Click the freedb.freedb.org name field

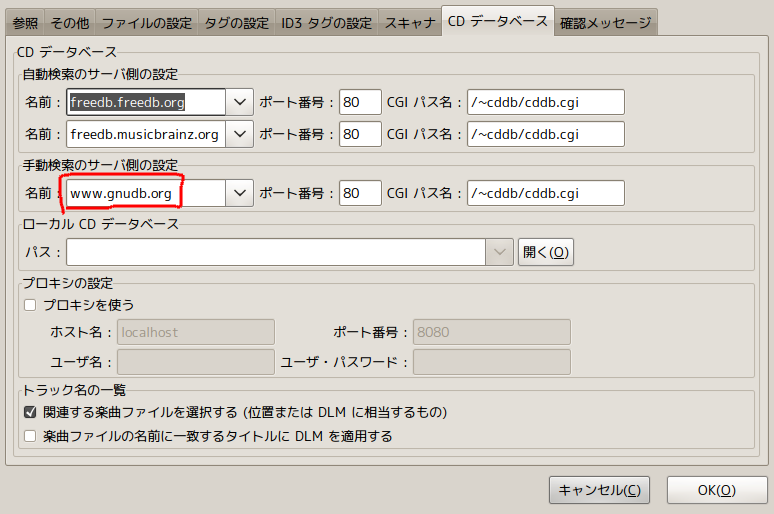coord(146,102)
